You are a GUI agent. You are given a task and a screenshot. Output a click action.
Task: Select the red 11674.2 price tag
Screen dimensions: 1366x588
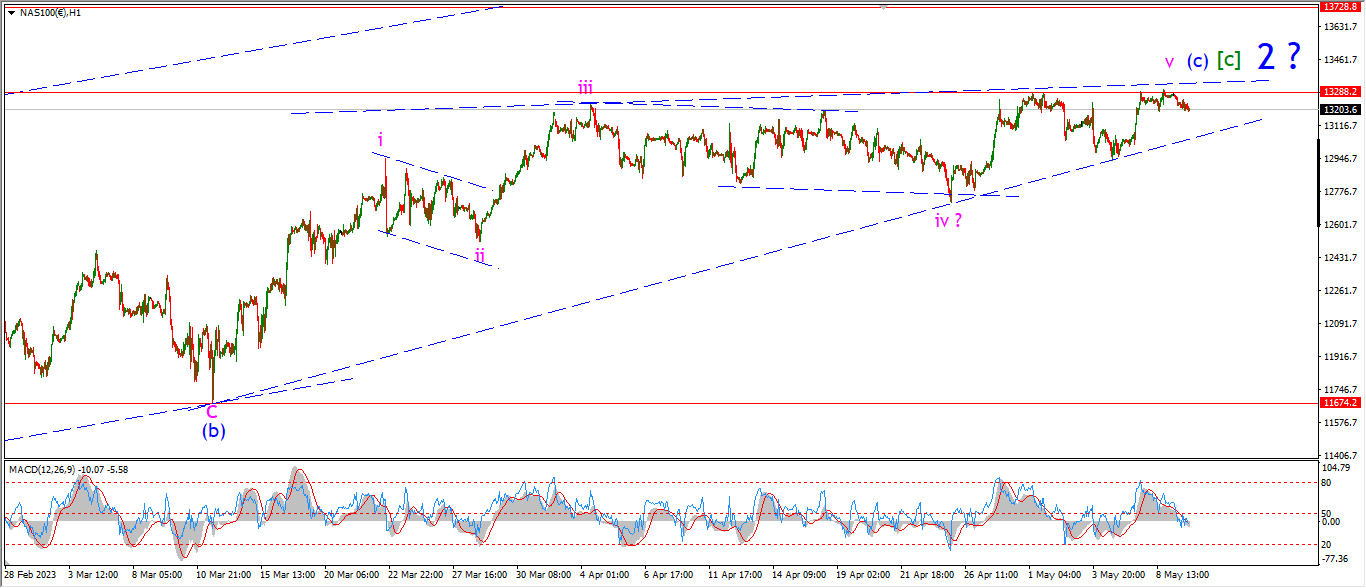[x=1340, y=403]
